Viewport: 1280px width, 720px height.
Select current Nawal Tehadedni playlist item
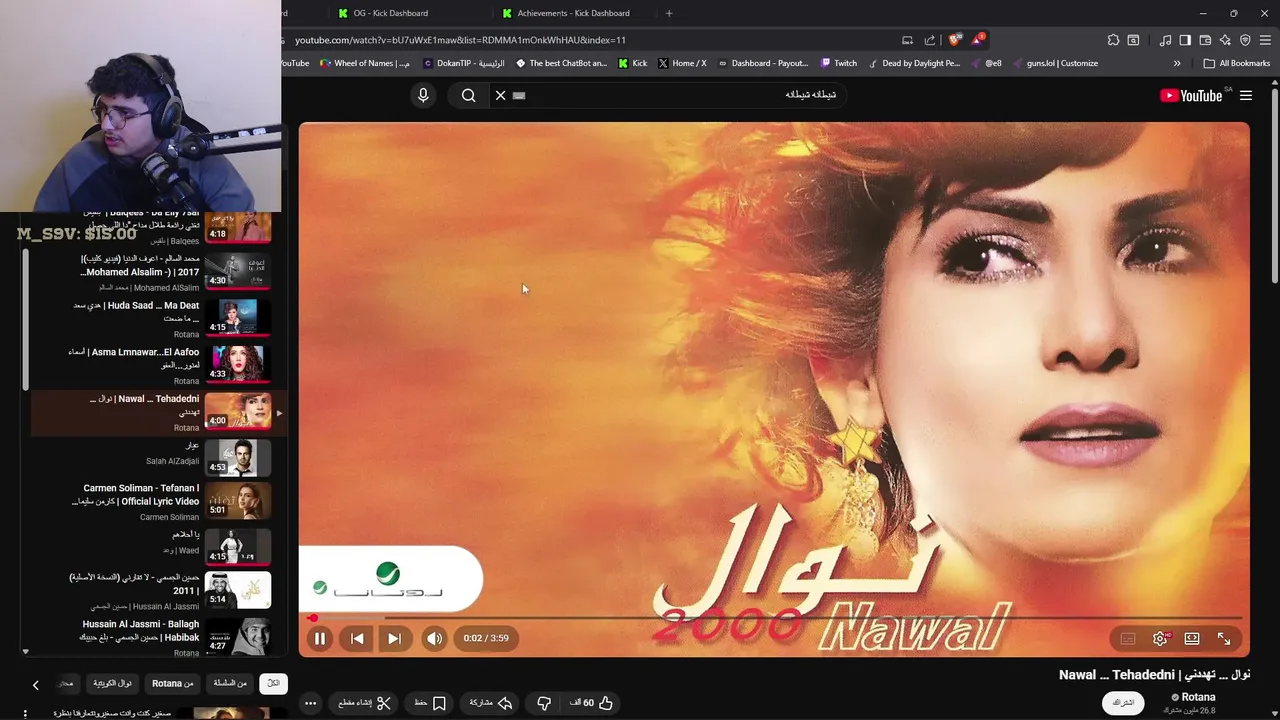coord(158,412)
